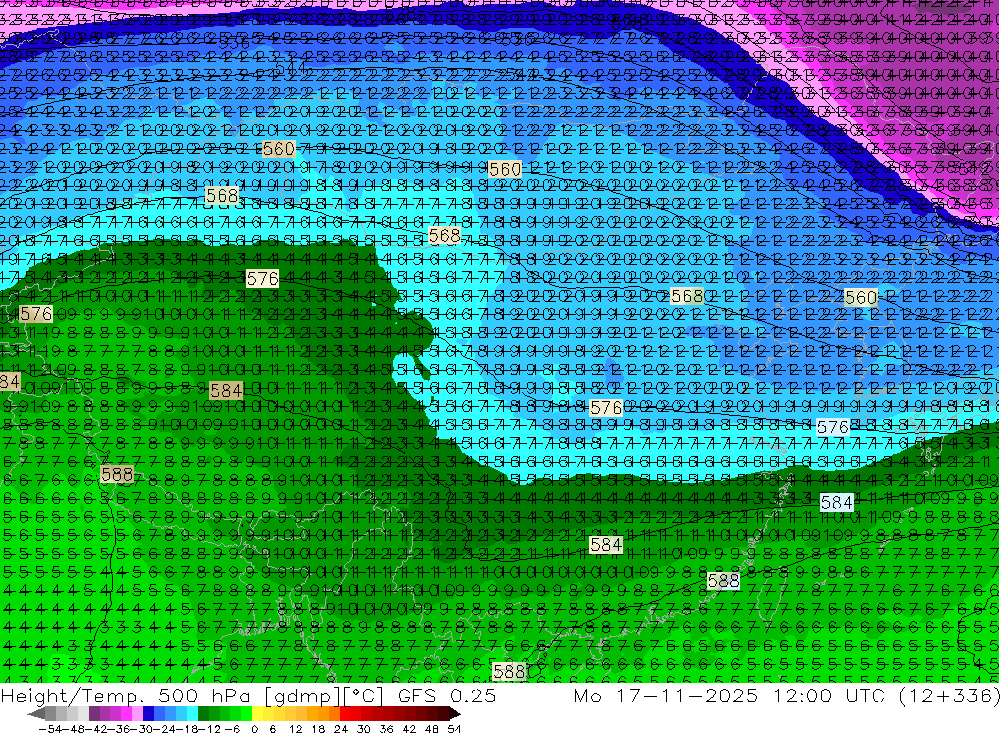Viewport: 1000px width, 733px height.
Task: Click the '-36' value on temperature scale
Action: 121,729
